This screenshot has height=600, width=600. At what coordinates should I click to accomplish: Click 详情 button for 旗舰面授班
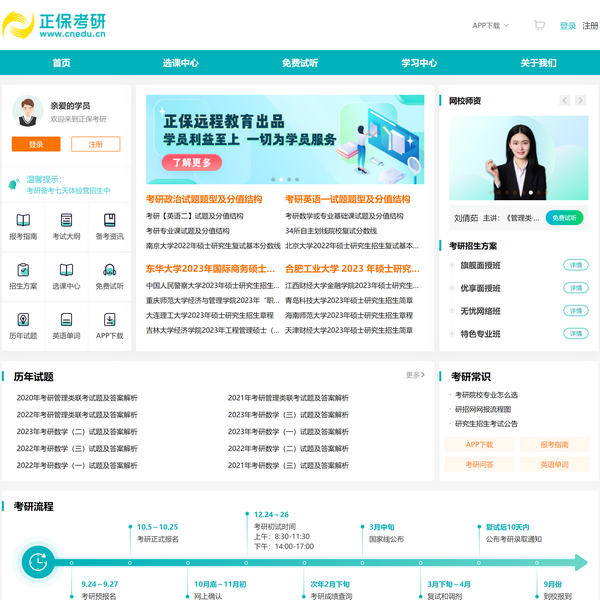click(x=575, y=266)
